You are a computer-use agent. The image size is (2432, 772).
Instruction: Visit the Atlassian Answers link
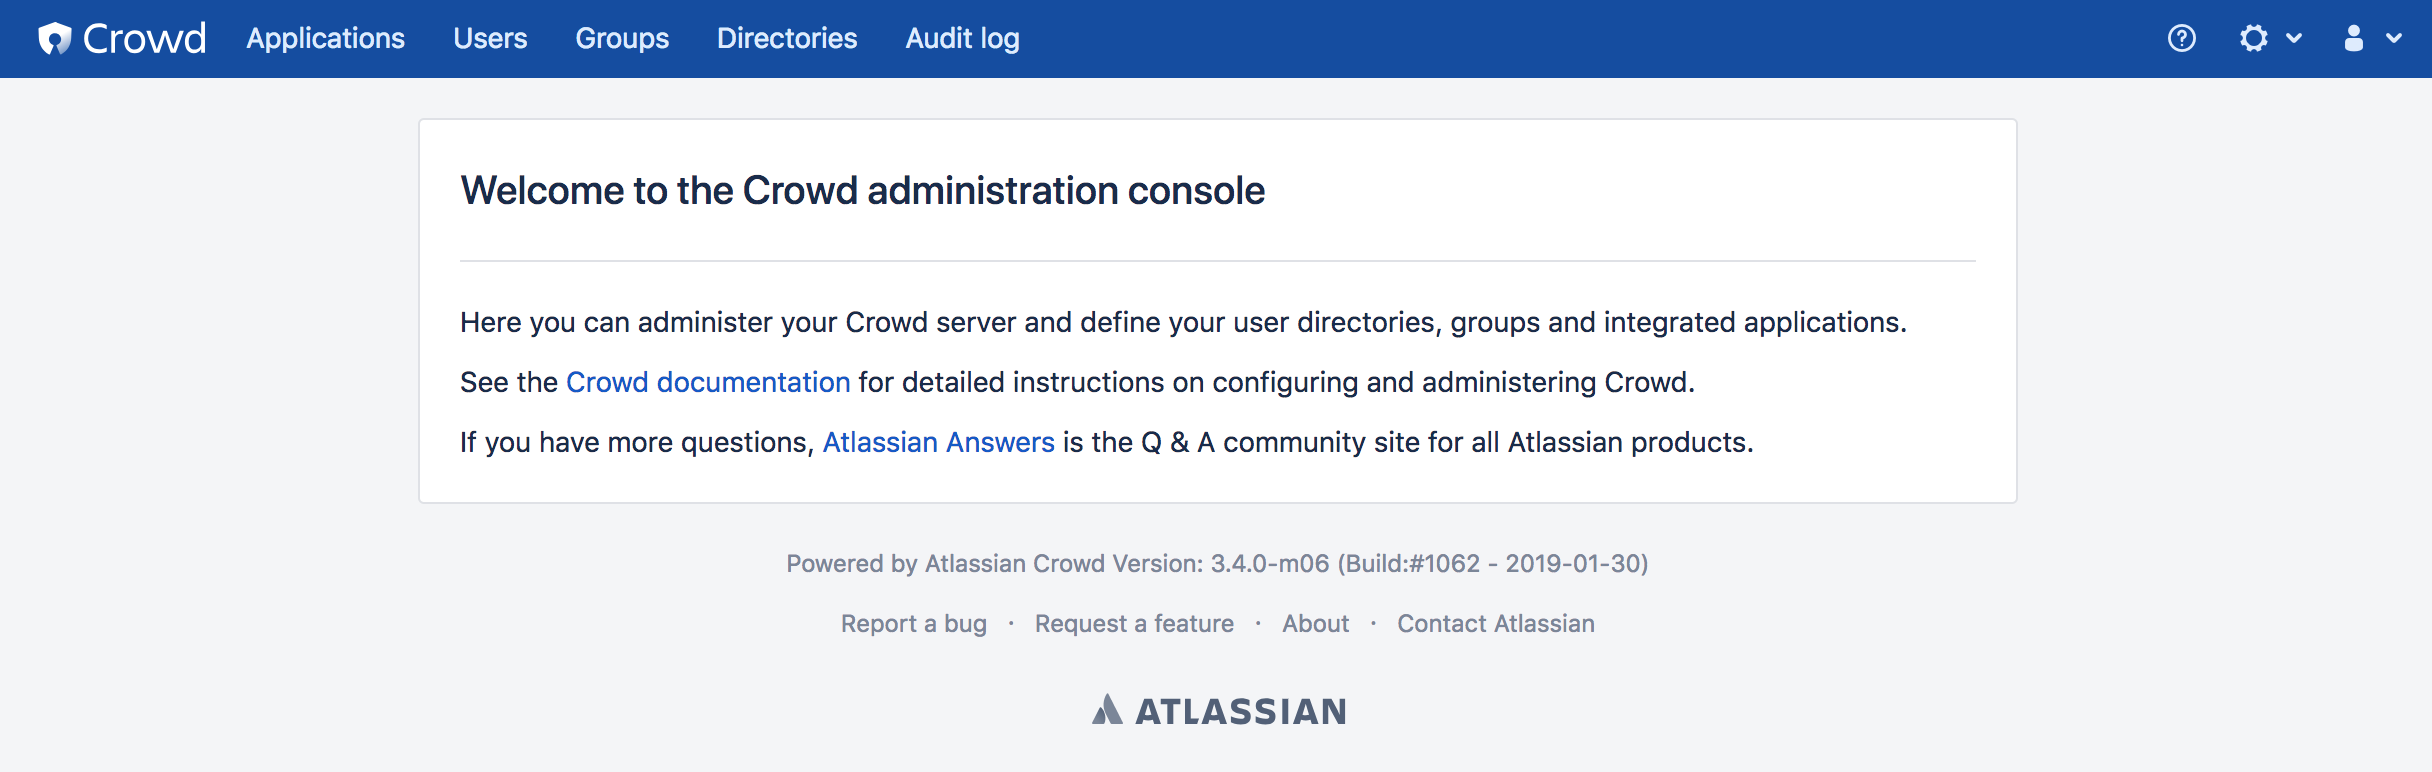pos(938,442)
